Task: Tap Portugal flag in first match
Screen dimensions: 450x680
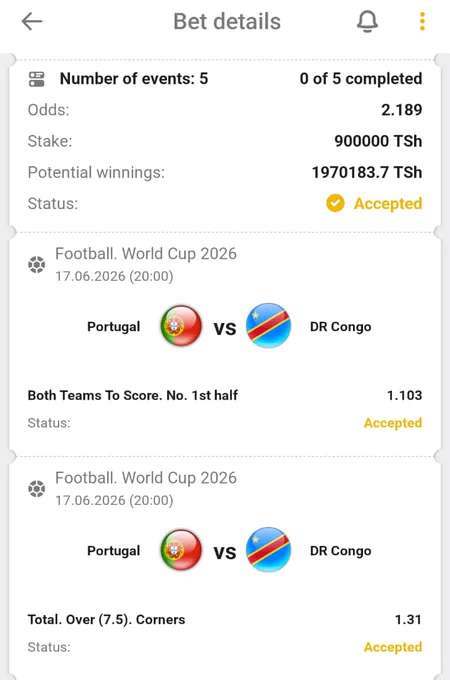Action: click(x=181, y=326)
